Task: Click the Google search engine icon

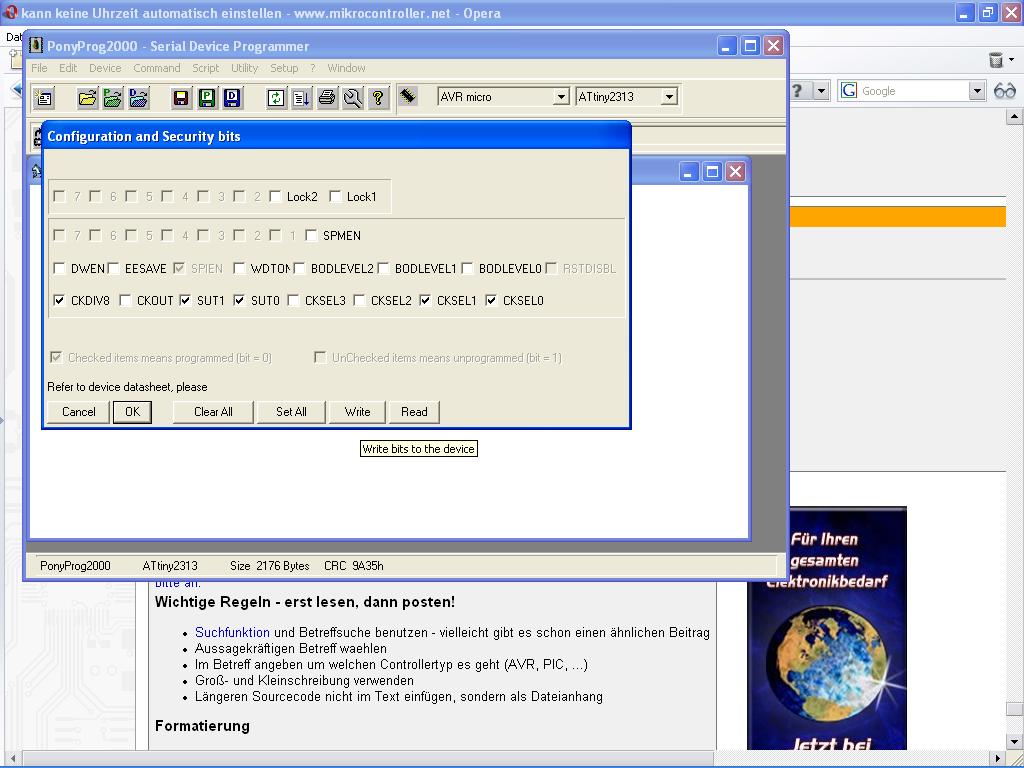Action: click(x=848, y=90)
